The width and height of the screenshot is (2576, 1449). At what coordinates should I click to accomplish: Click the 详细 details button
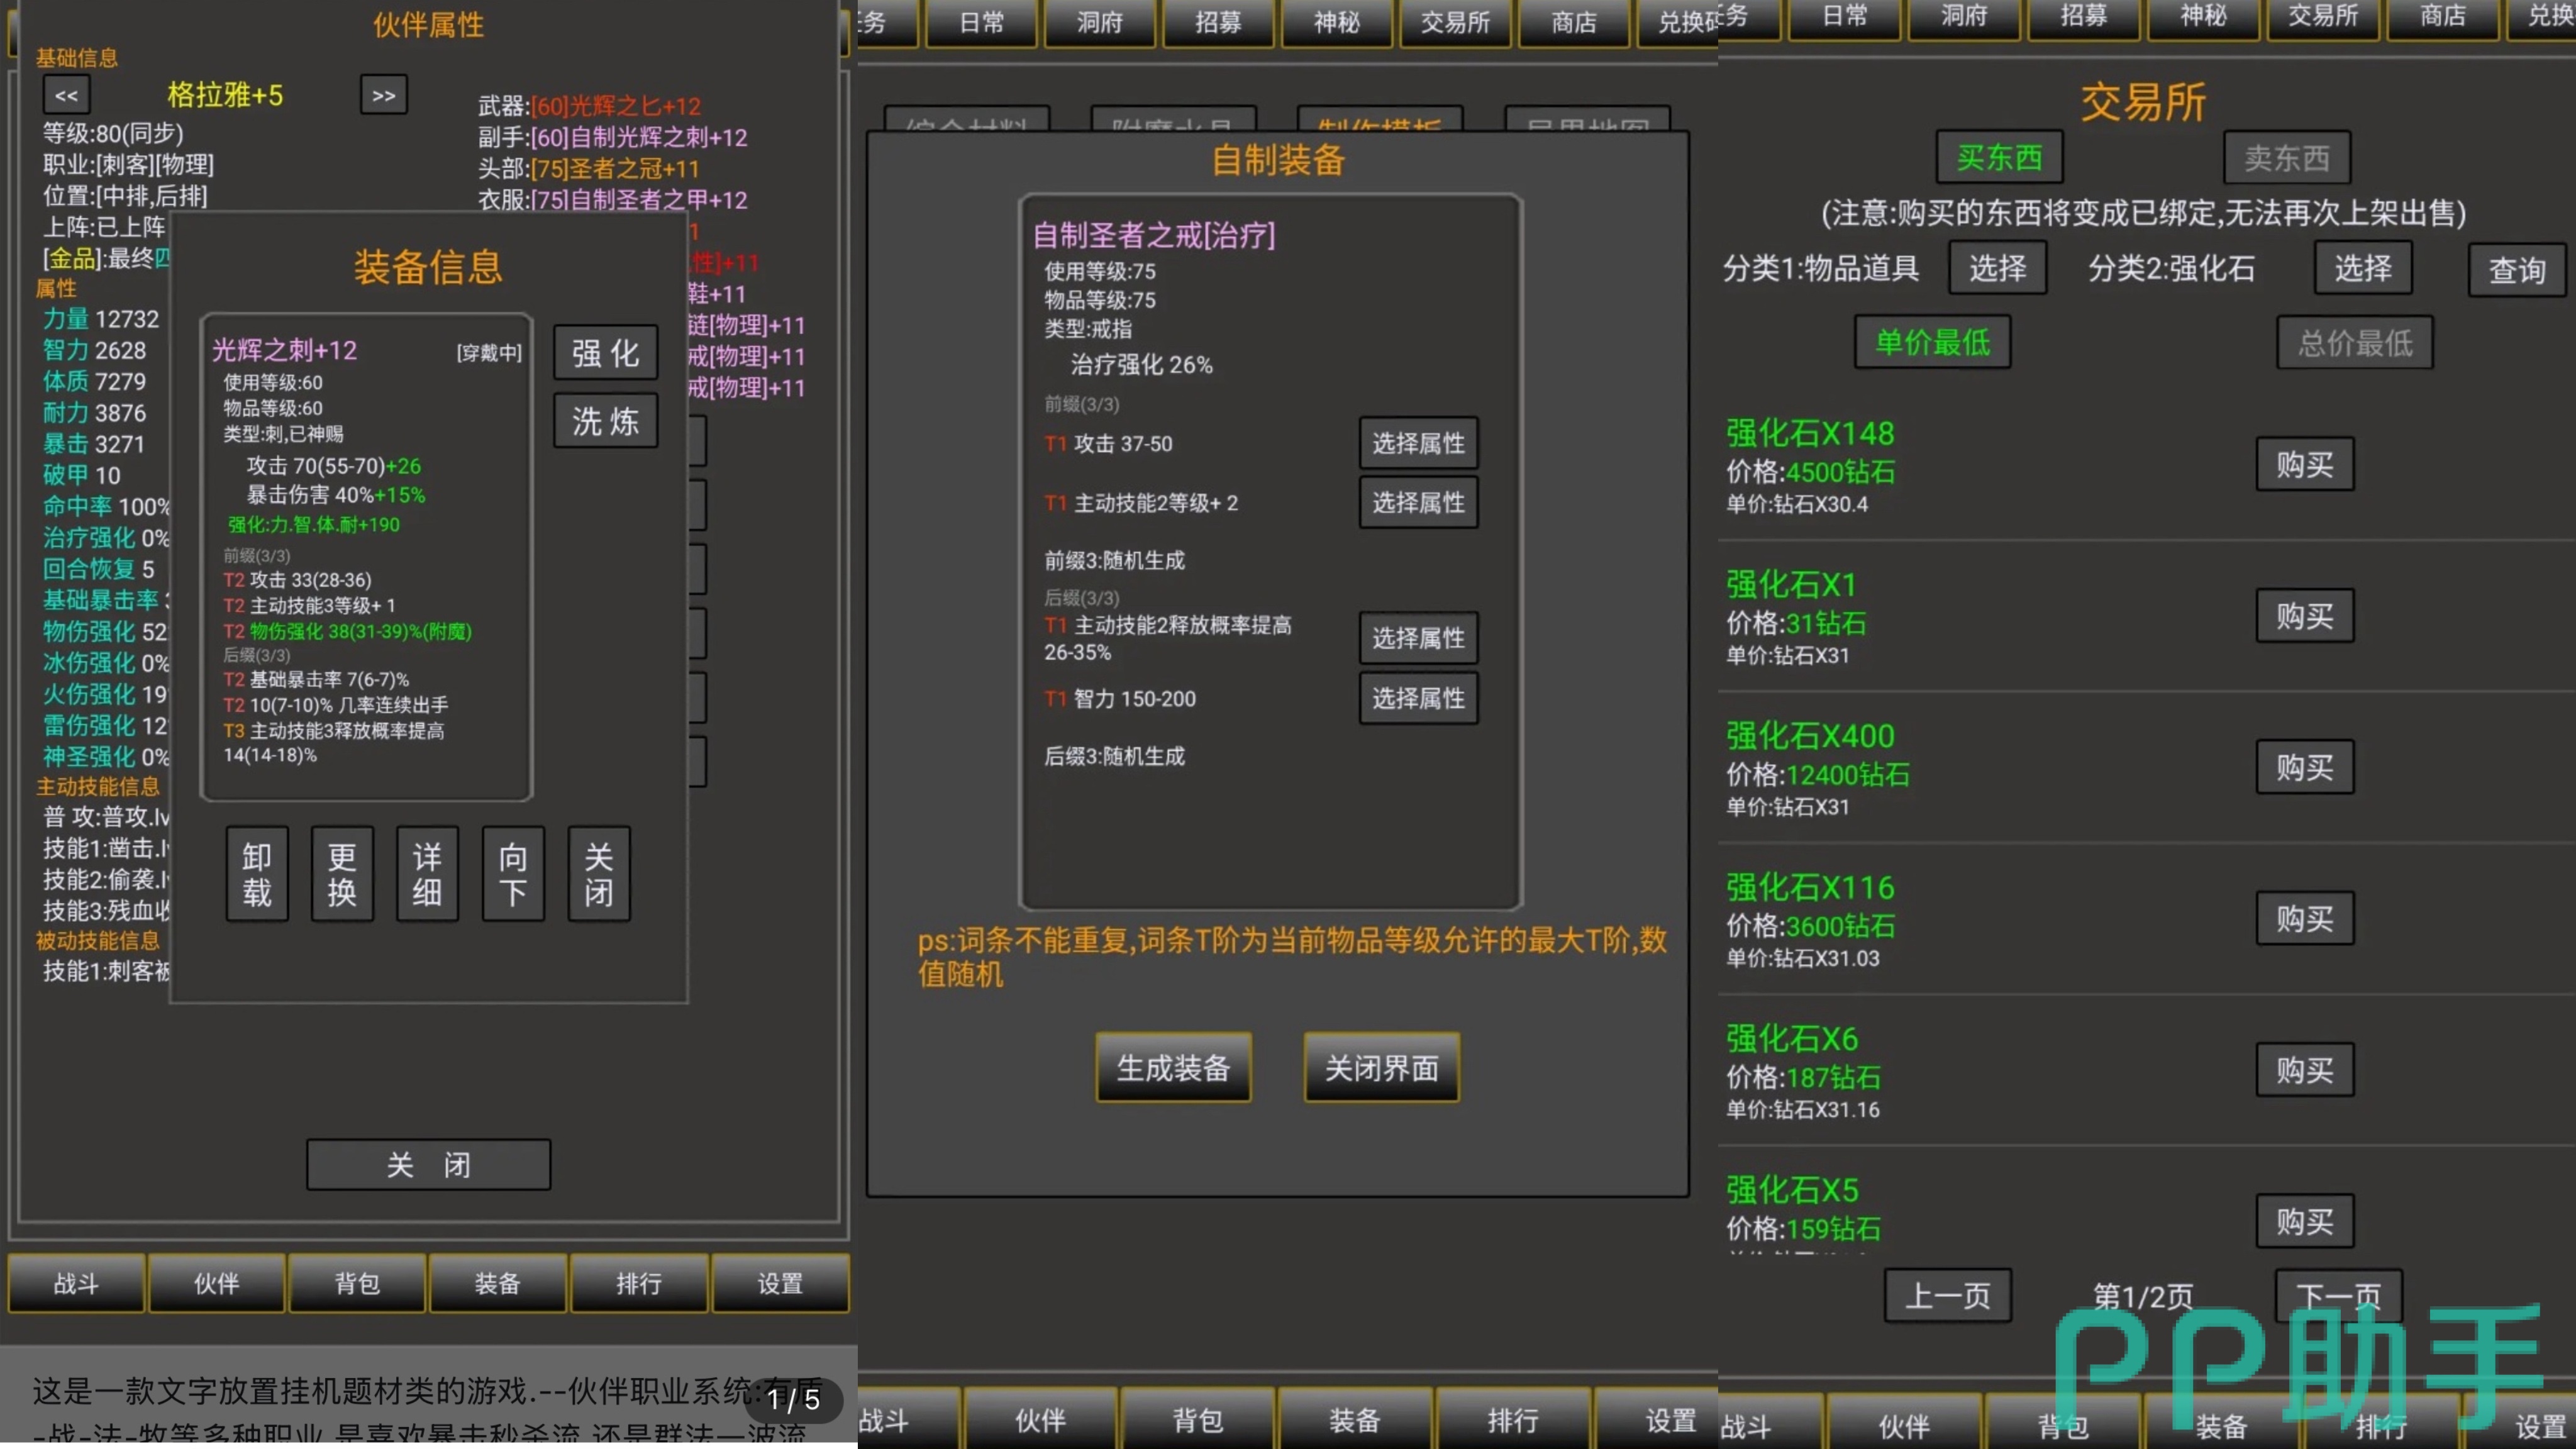click(427, 873)
